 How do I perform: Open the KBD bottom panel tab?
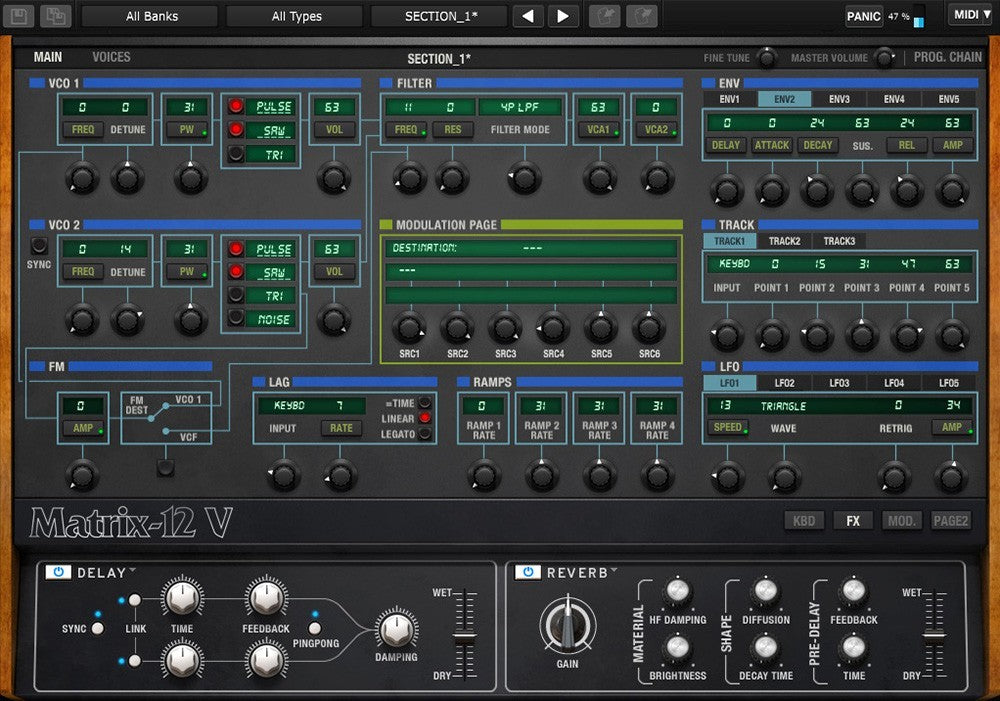click(x=804, y=520)
